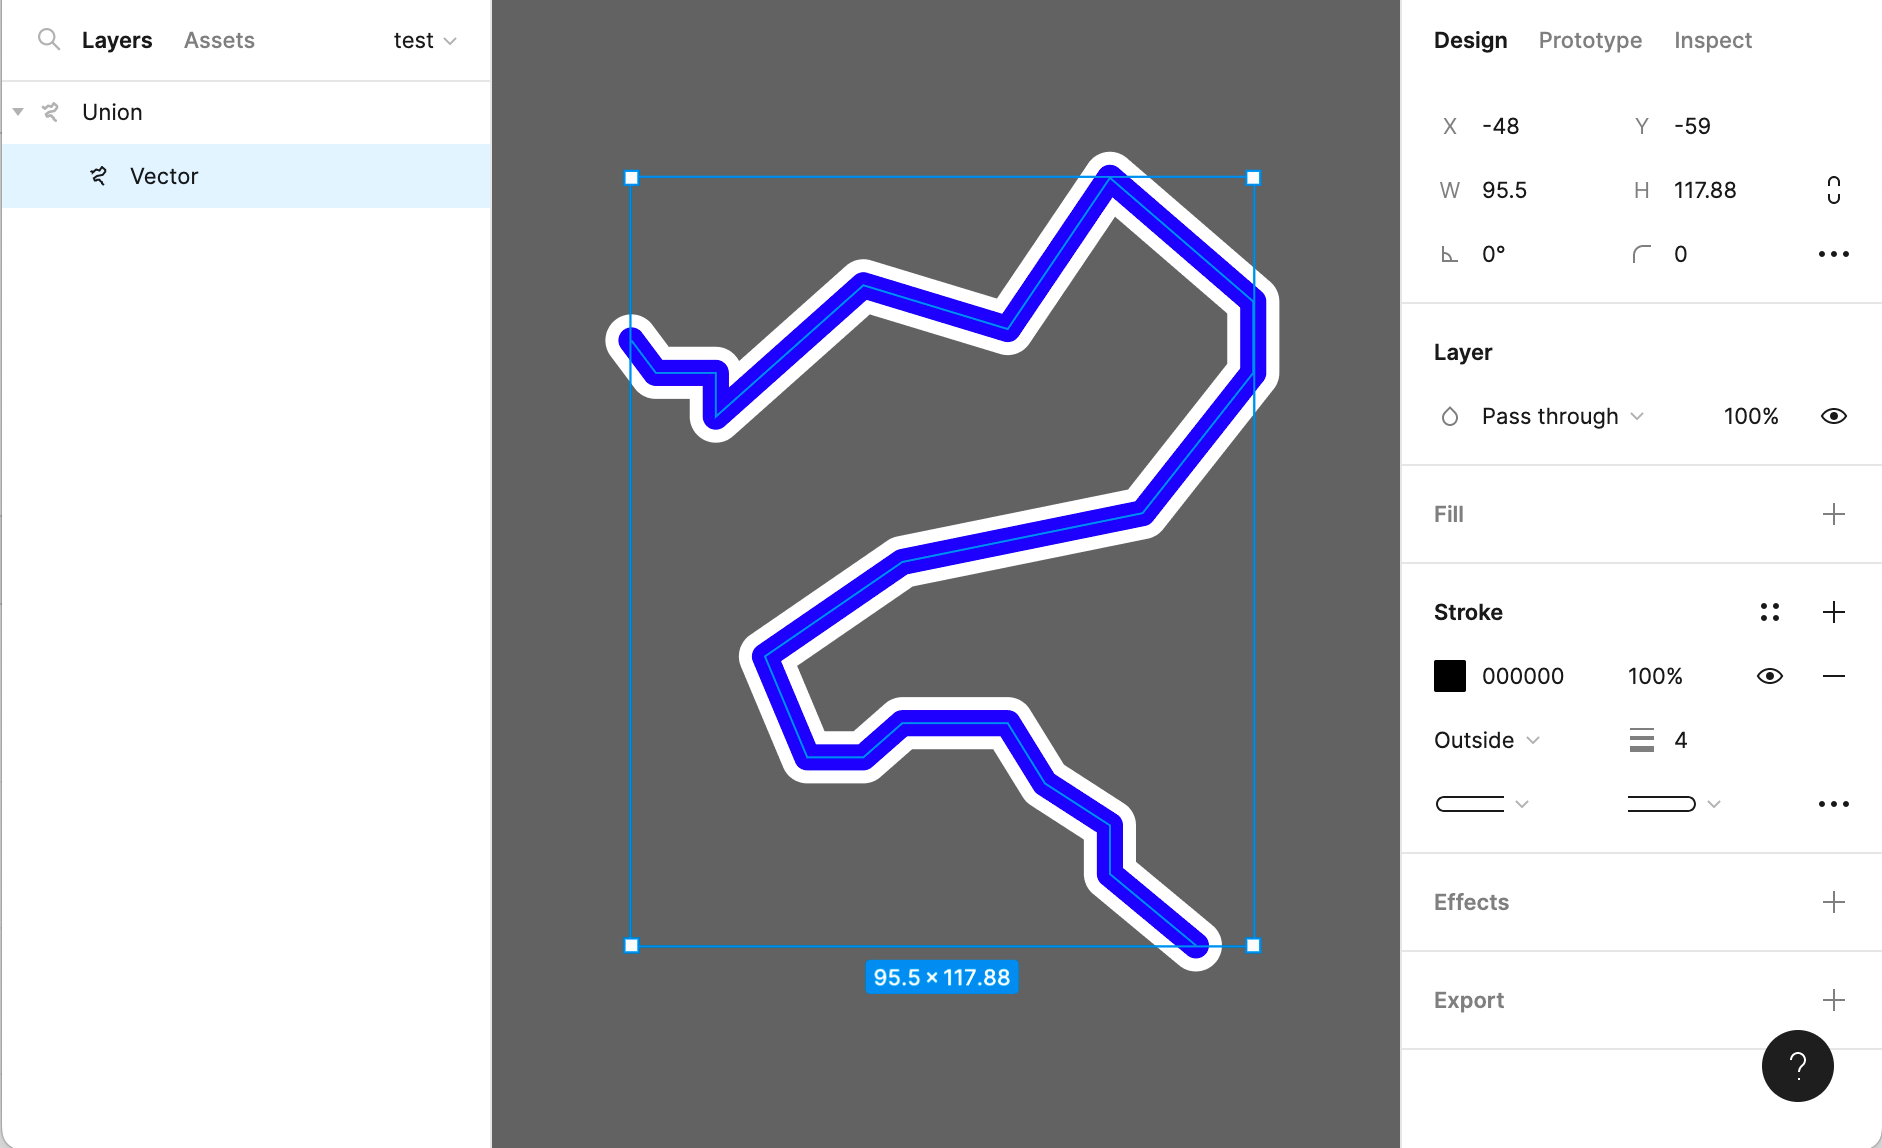The image size is (1882, 1148).
Task: Edit the stroke hex value 000000
Action: (1523, 676)
